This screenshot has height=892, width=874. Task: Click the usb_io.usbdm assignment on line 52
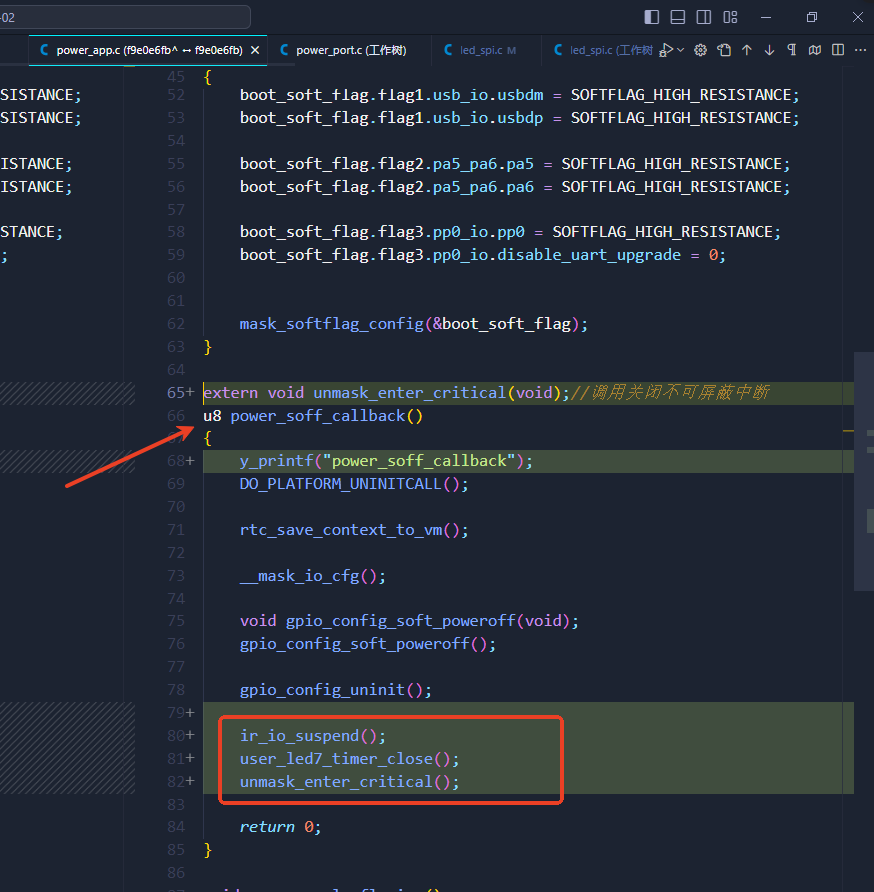coord(520,94)
